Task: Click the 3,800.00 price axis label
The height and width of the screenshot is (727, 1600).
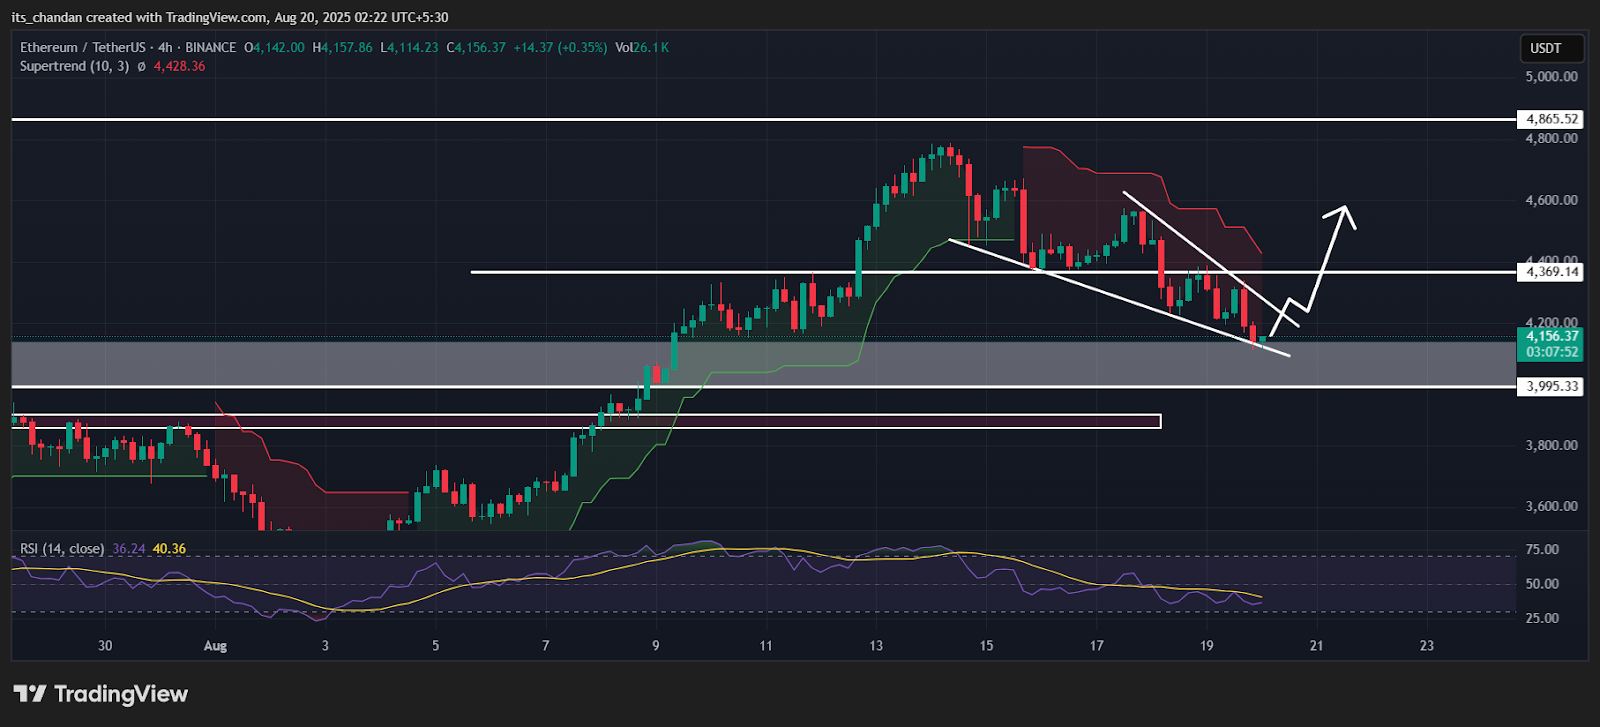Action: 1552,445
